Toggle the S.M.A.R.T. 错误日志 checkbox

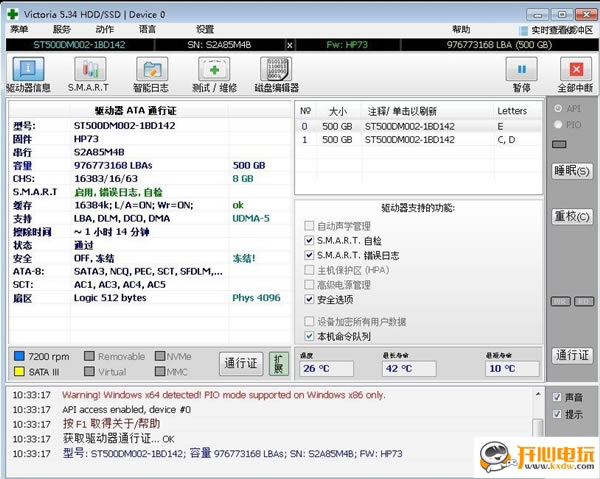click(309, 255)
